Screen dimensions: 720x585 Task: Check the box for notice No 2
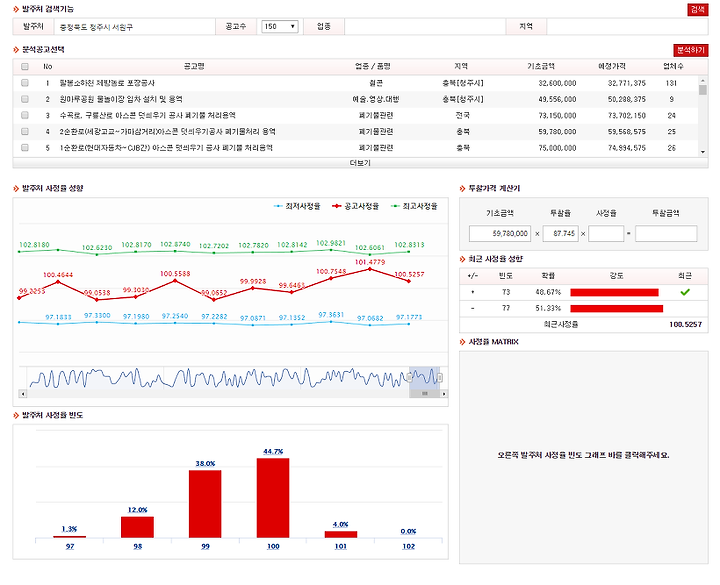point(25,99)
